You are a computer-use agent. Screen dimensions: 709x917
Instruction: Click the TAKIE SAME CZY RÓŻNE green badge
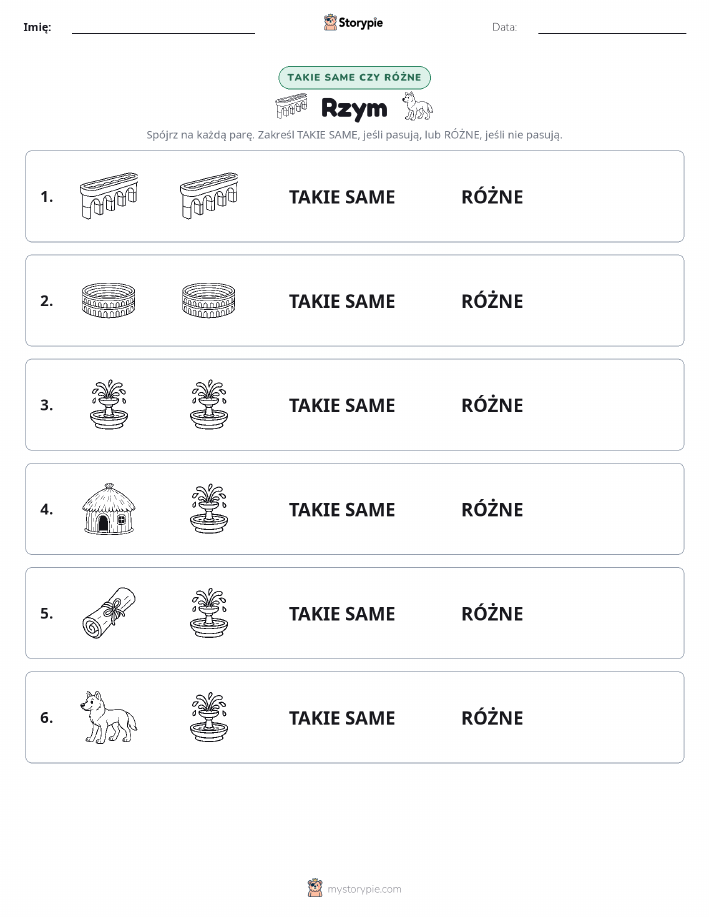pos(354,77)
